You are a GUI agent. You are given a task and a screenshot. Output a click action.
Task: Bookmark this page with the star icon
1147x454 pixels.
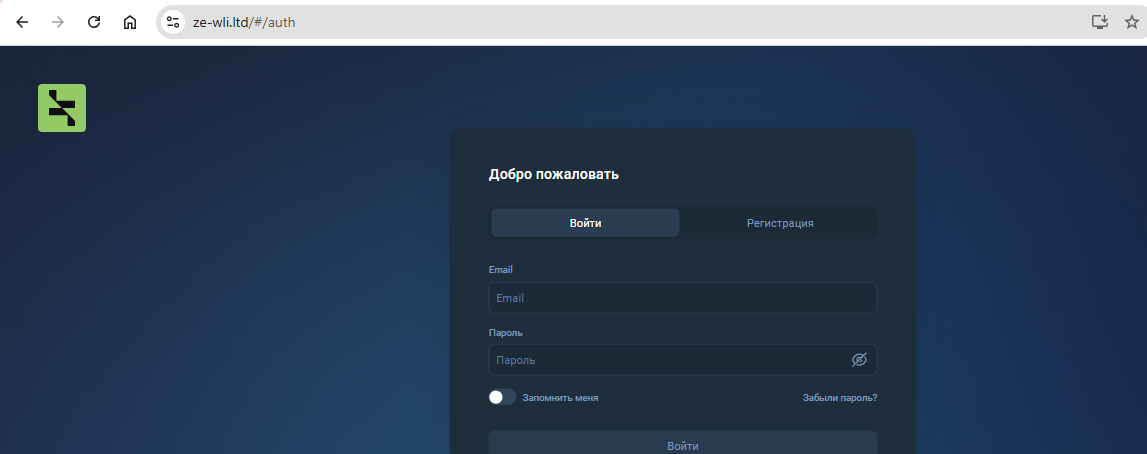point(1131,22)
